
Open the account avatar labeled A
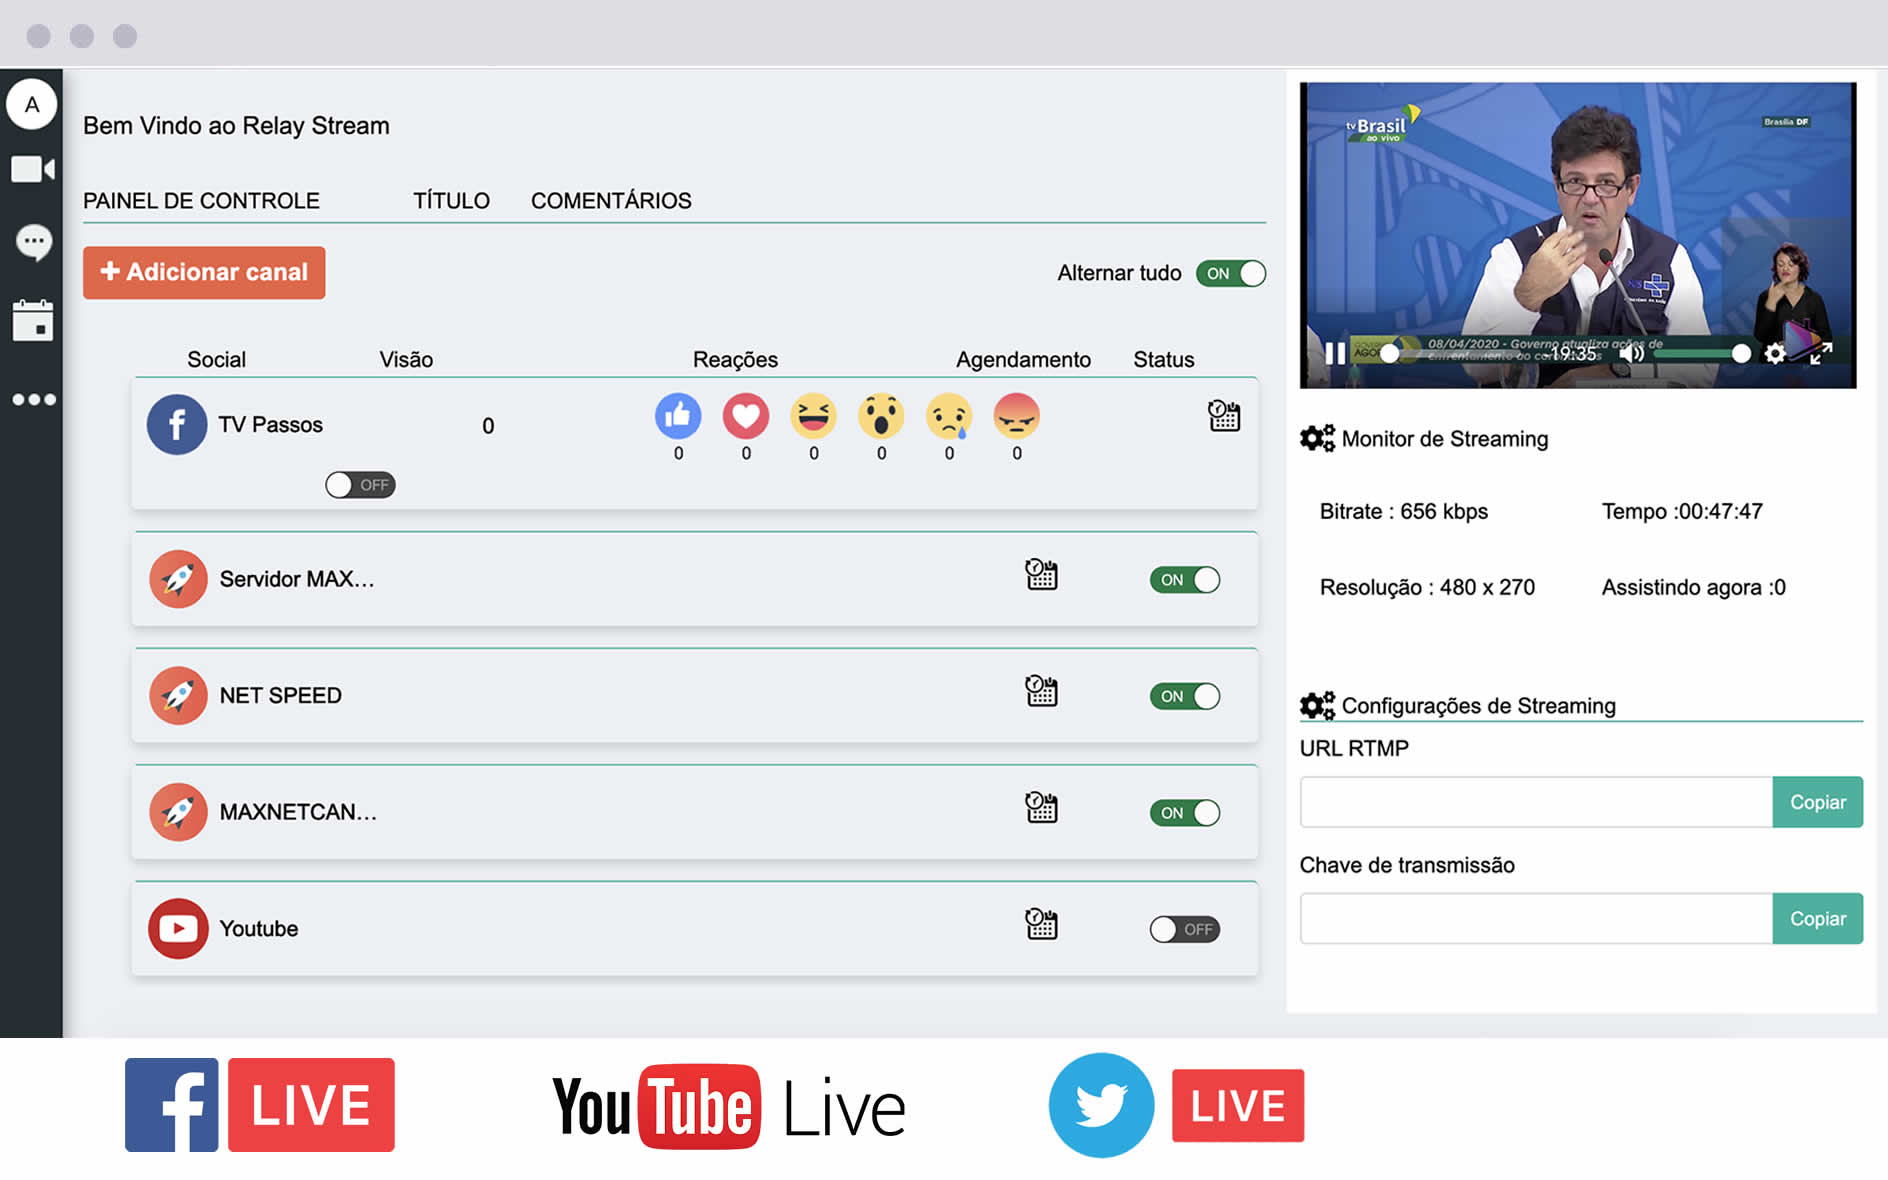[x=32, y=104]
